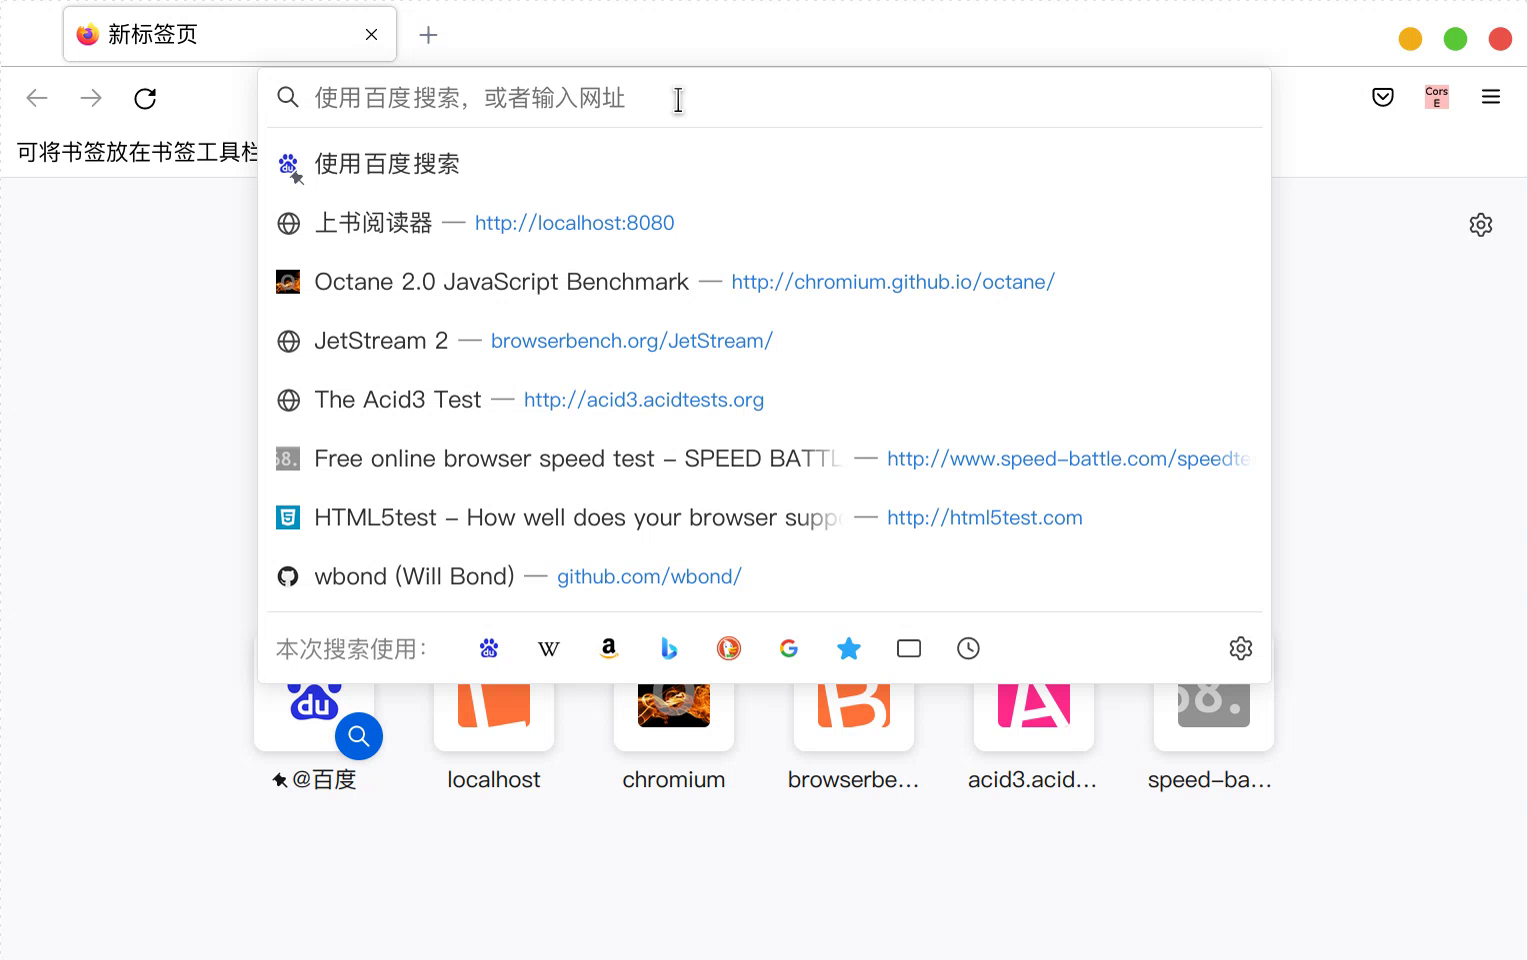Viewport: 1528px width, 960px height.
Task: Open HTML5test suggestion
Action: [x=765, y=518]
